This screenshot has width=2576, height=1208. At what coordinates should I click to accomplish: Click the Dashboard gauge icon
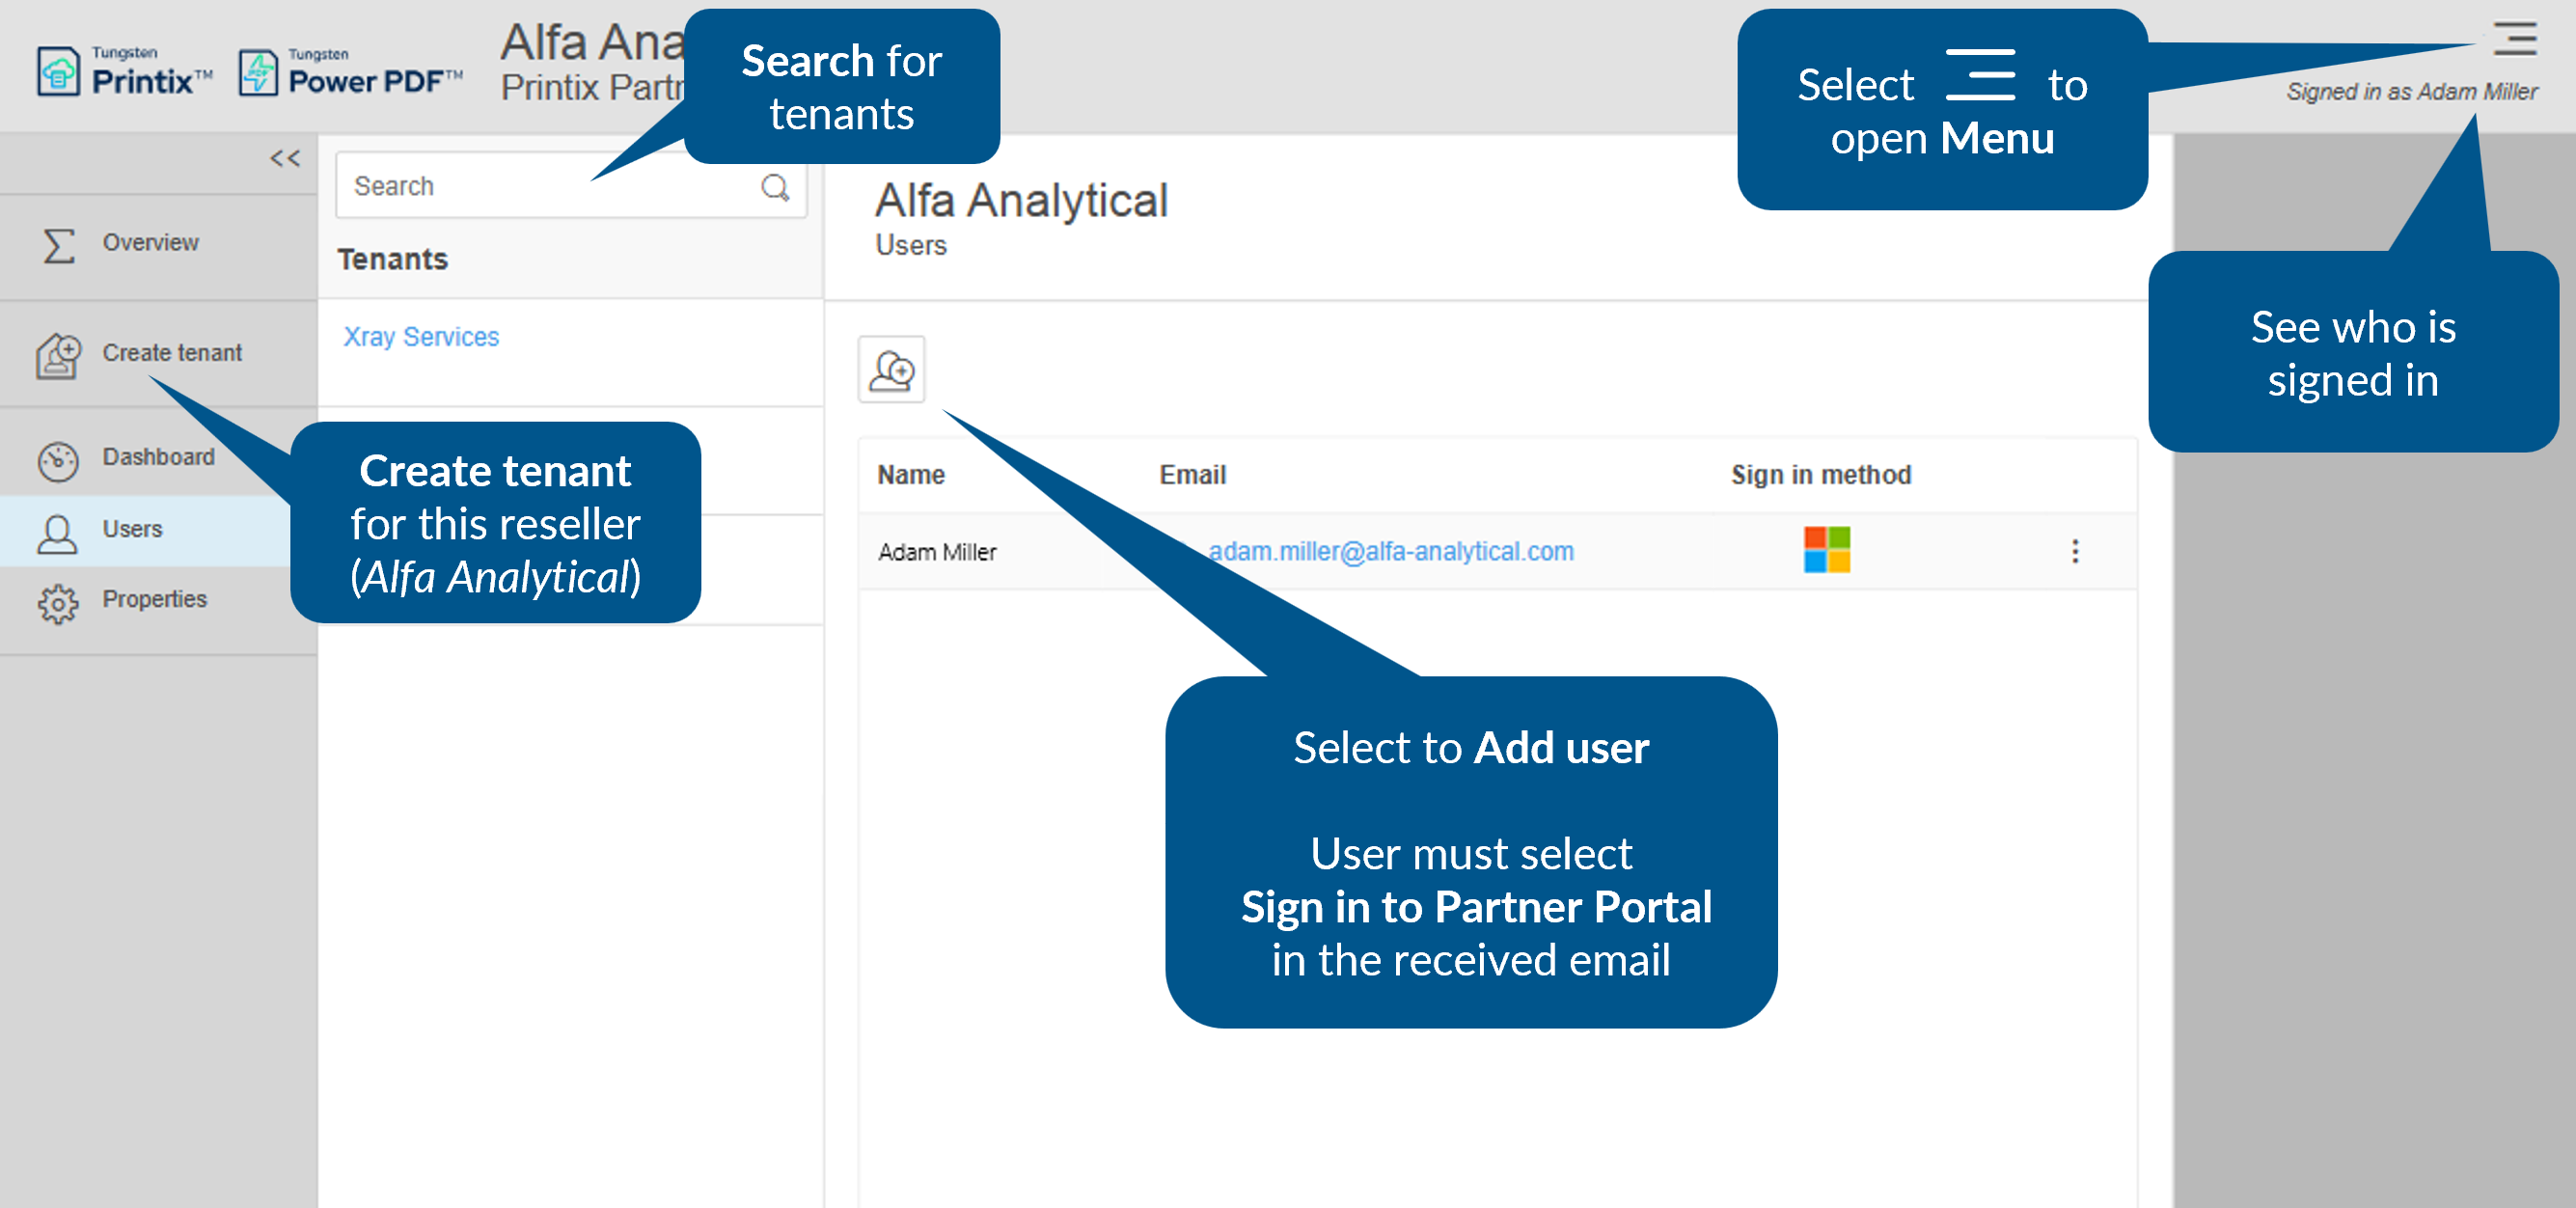tap(58, 460)
